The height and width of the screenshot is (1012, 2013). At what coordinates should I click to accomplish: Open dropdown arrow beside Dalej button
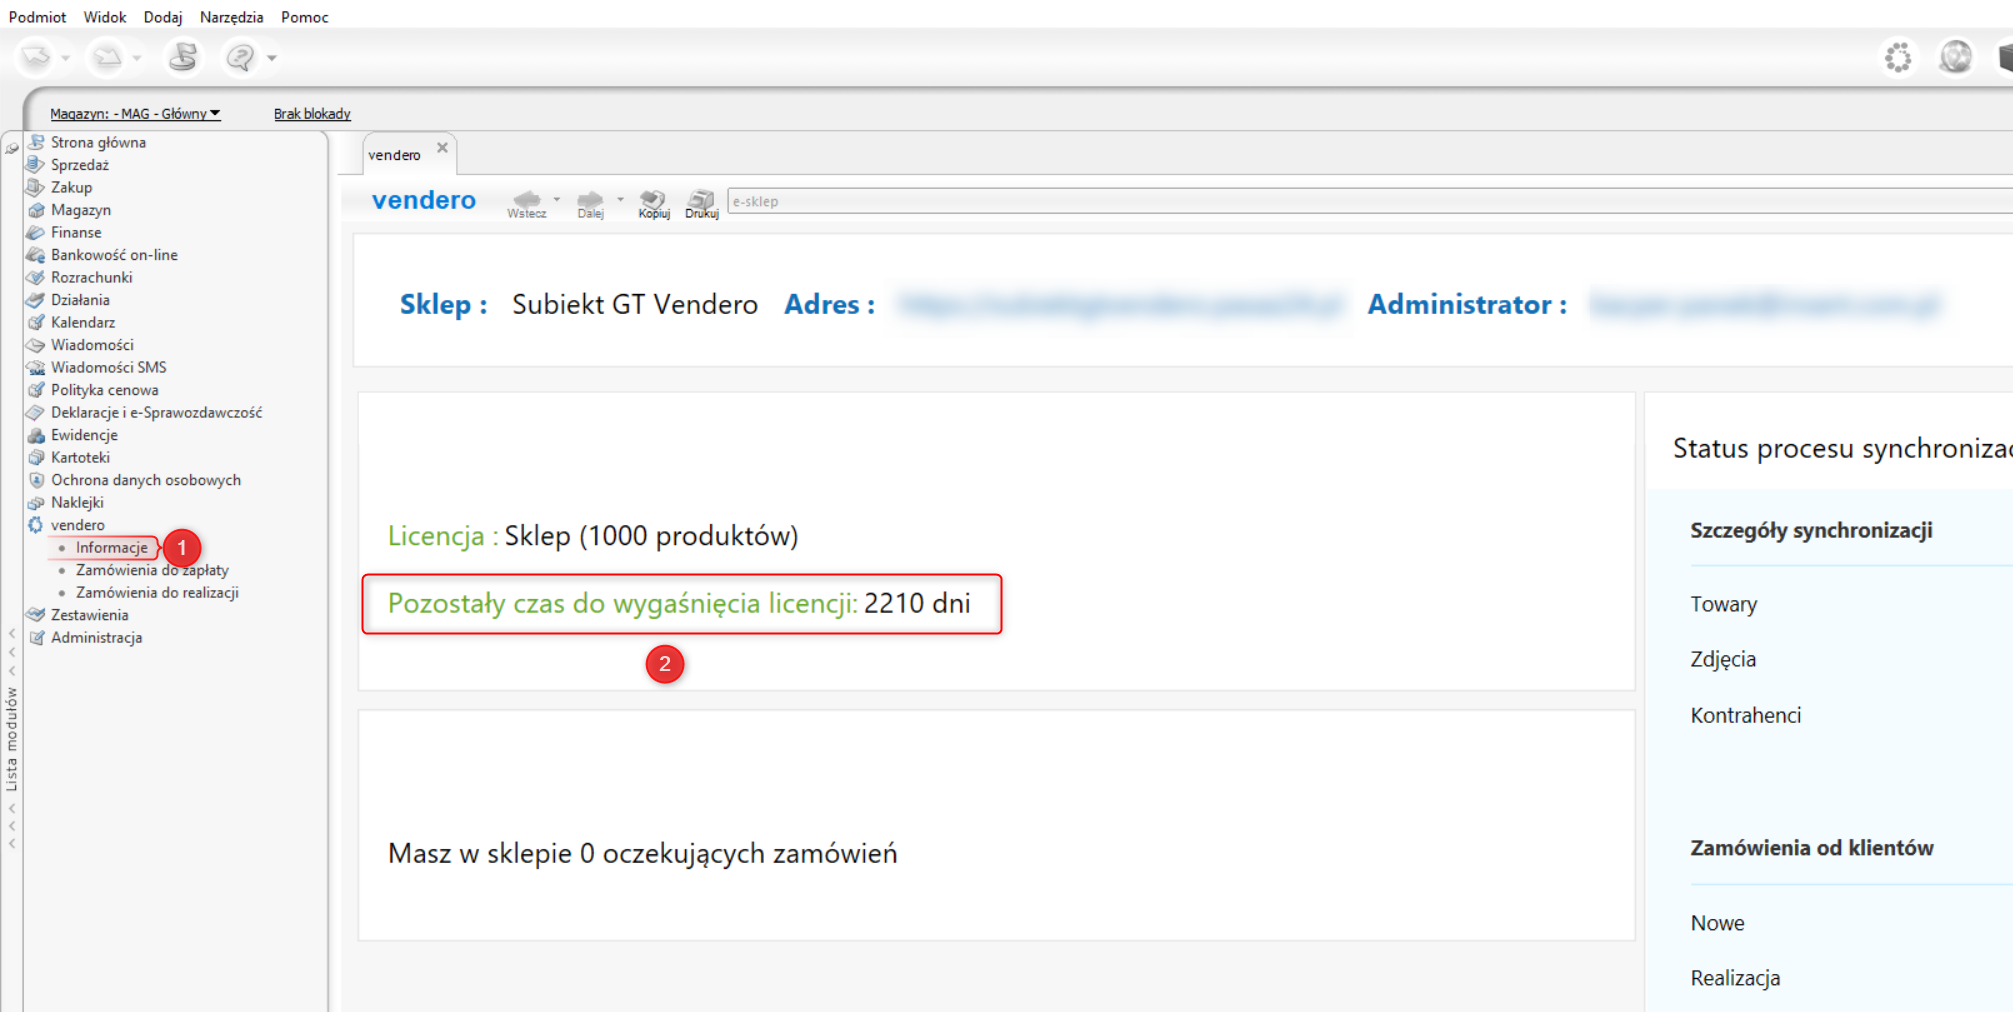(620, 199)
